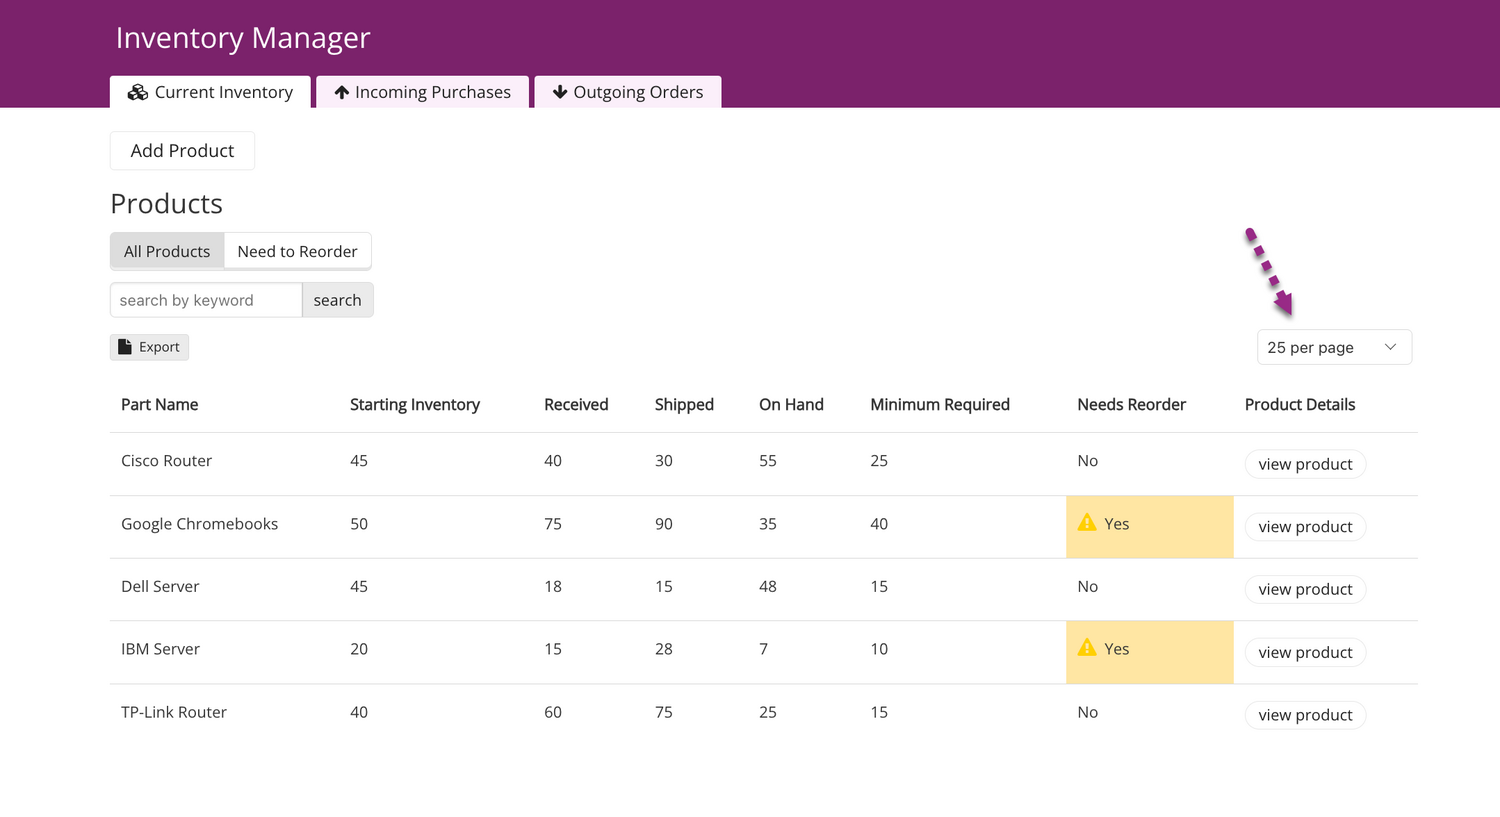
Task: Switch to the Outgoing Orders tab
Action: 628,92
